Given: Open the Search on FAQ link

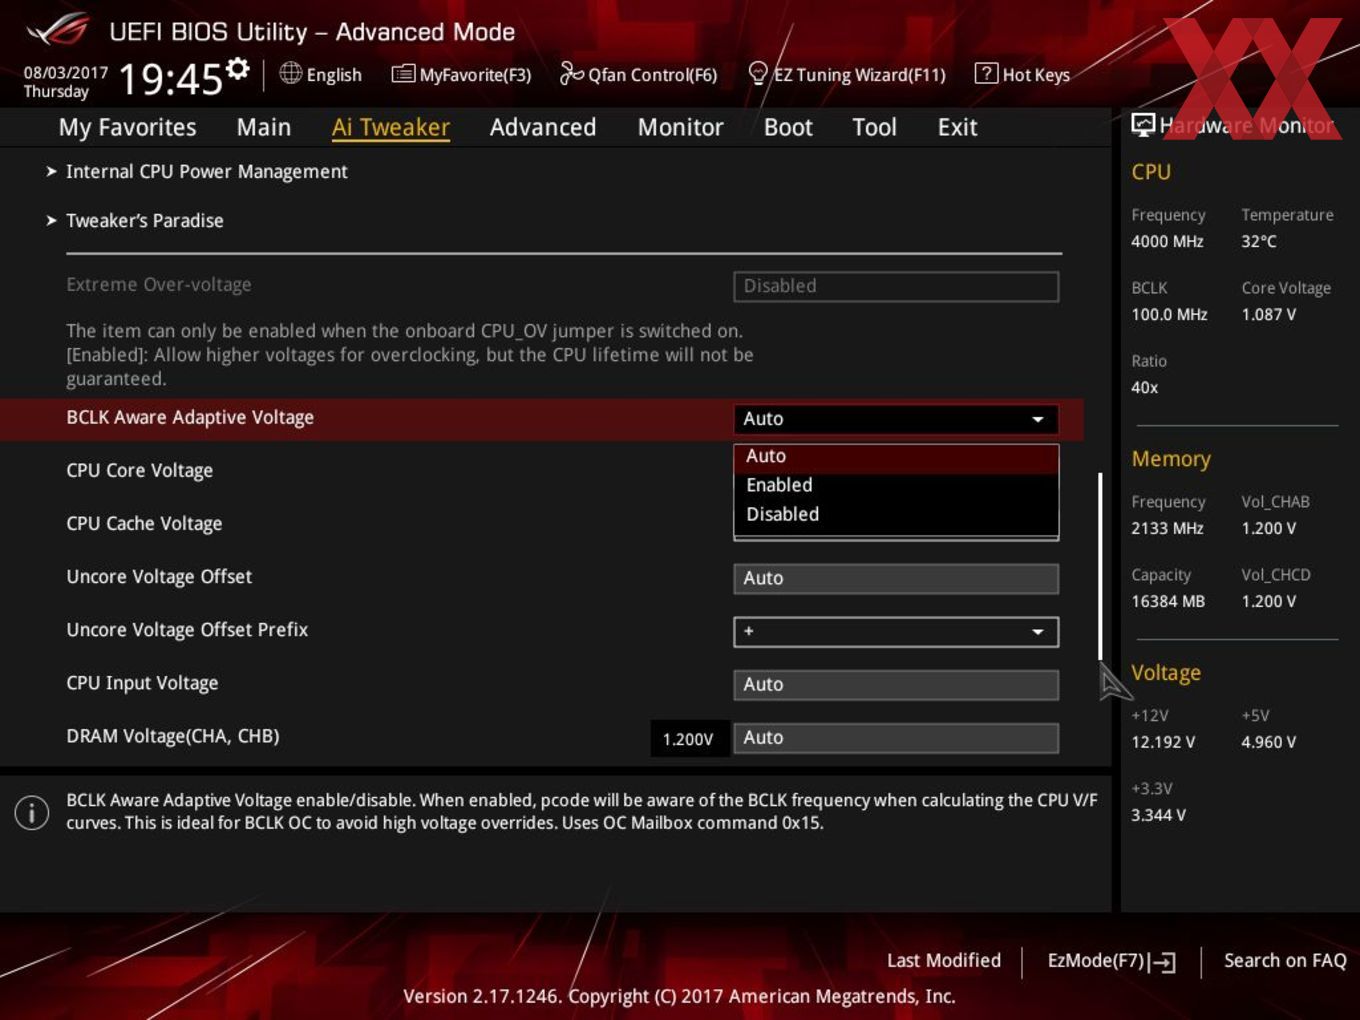Looking at the screenshot, I should 1285,960.
